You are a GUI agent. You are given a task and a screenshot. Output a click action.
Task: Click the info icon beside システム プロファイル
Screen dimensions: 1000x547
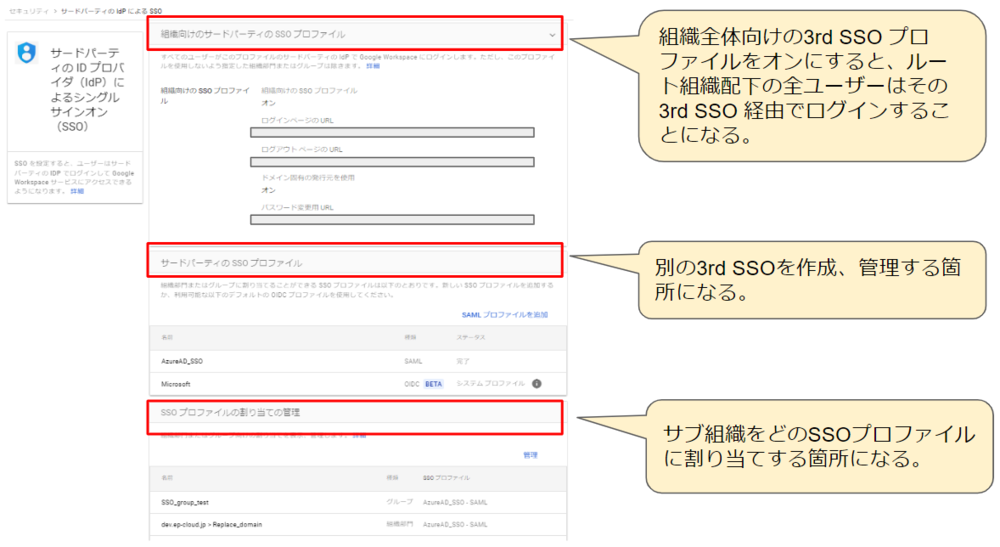click(x=536, y=384)
